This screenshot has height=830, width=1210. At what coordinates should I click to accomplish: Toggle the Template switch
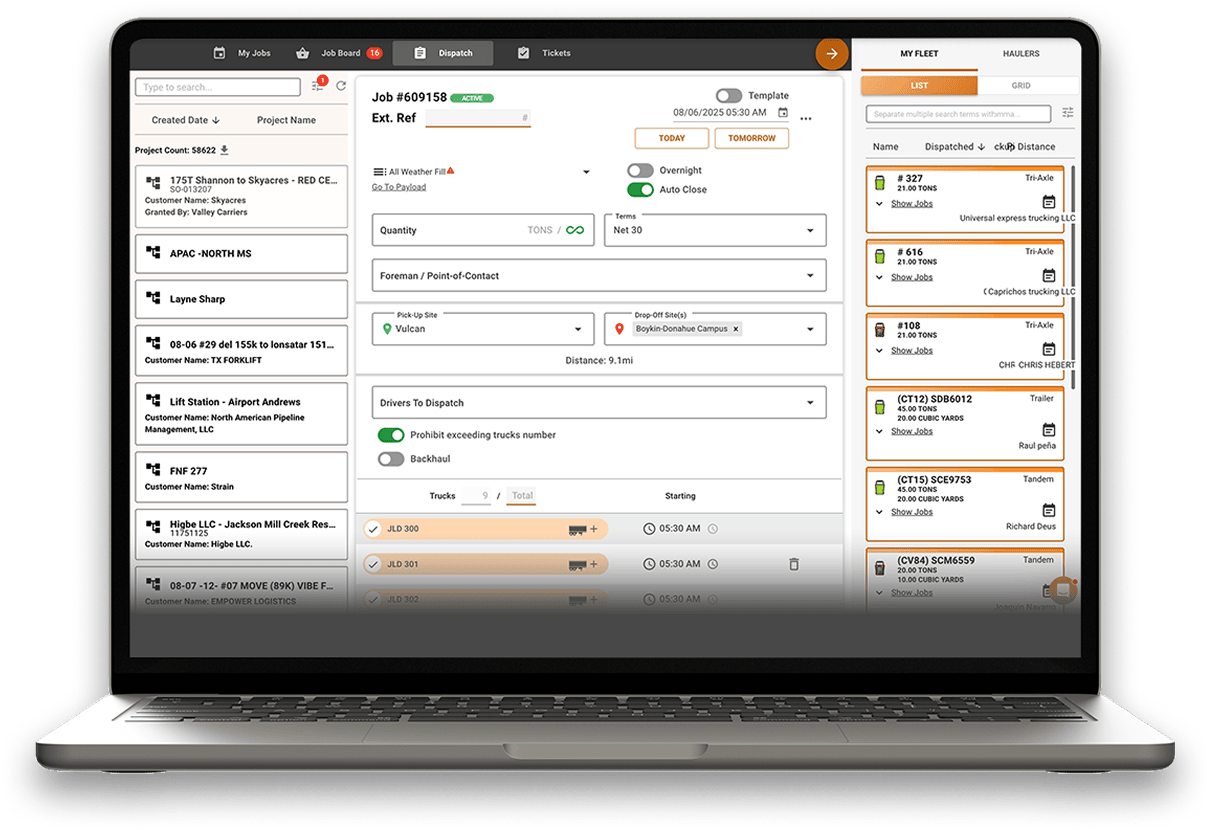729,96
